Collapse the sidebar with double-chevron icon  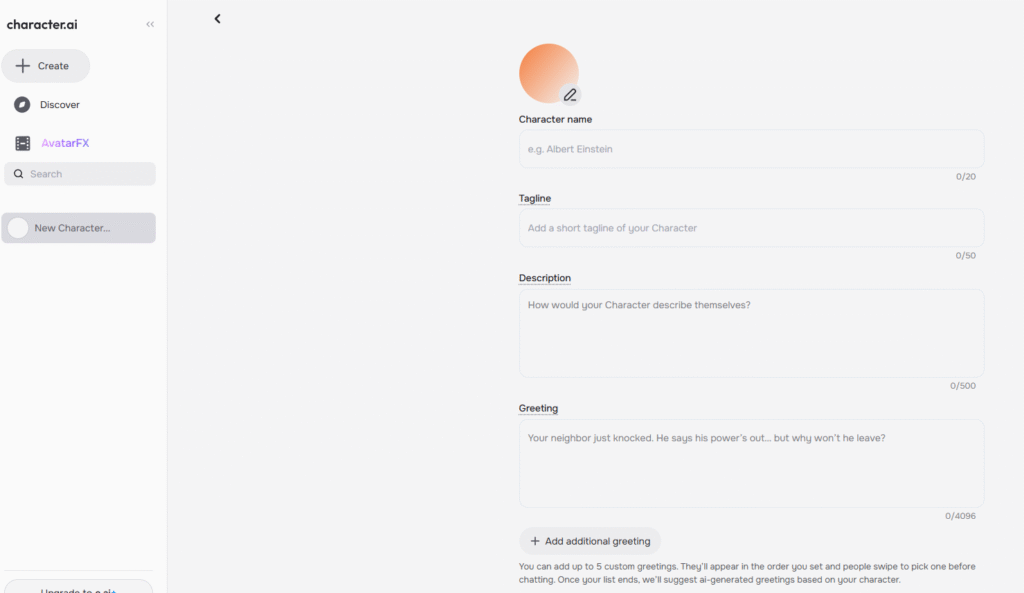tap(150, 24)
